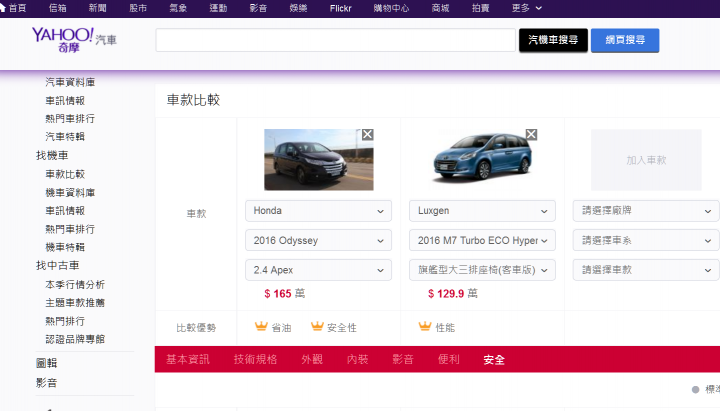The height and width of the screenshot is (411, 720).
Task: Open 購物中心 in the top navigation
Action: tap(391, 8)
